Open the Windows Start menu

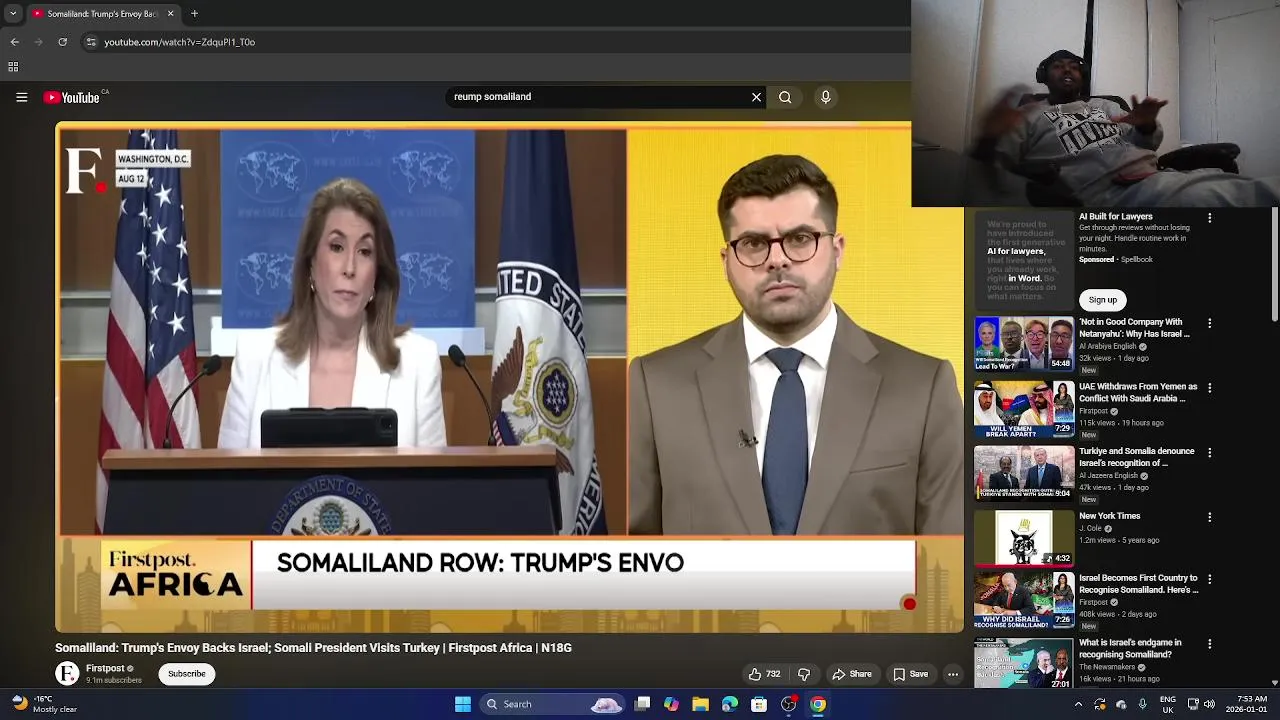463,704
